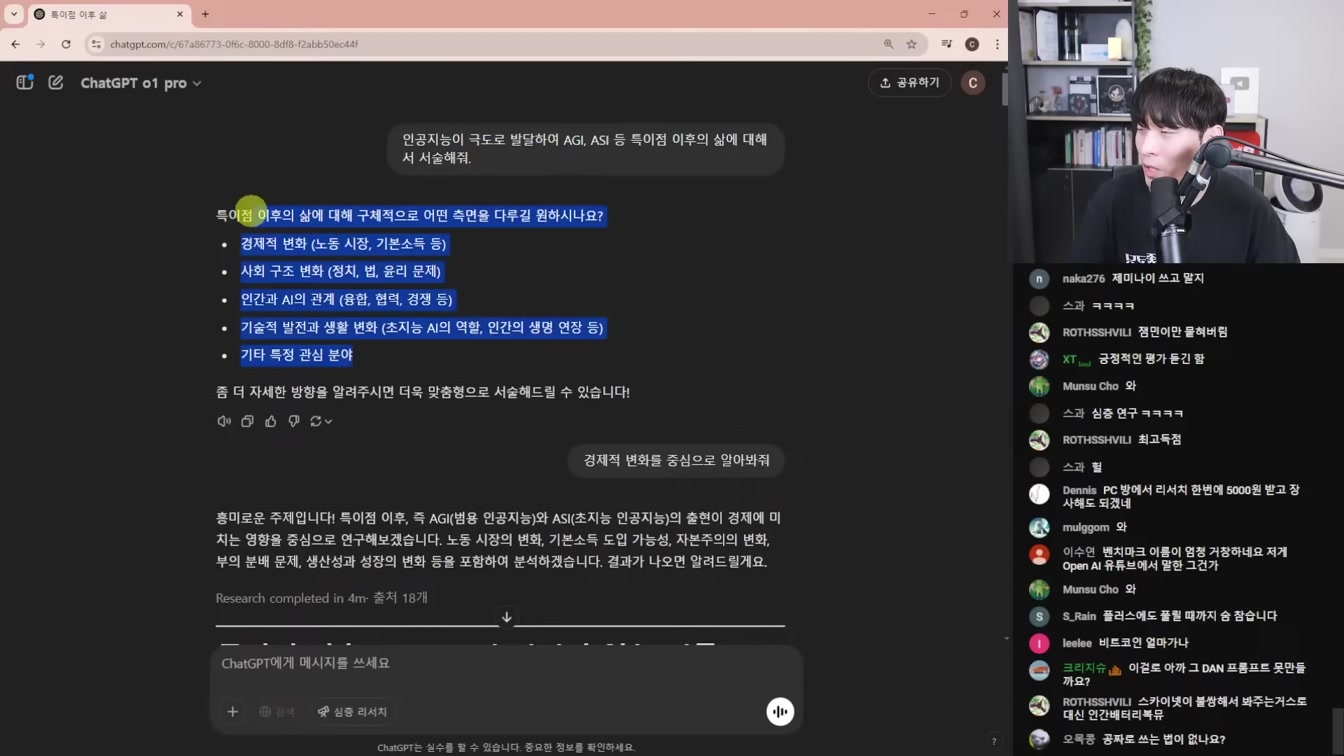Click the zoom magnifier icon in address bar
1344x756 pixels.
(888, 44)
